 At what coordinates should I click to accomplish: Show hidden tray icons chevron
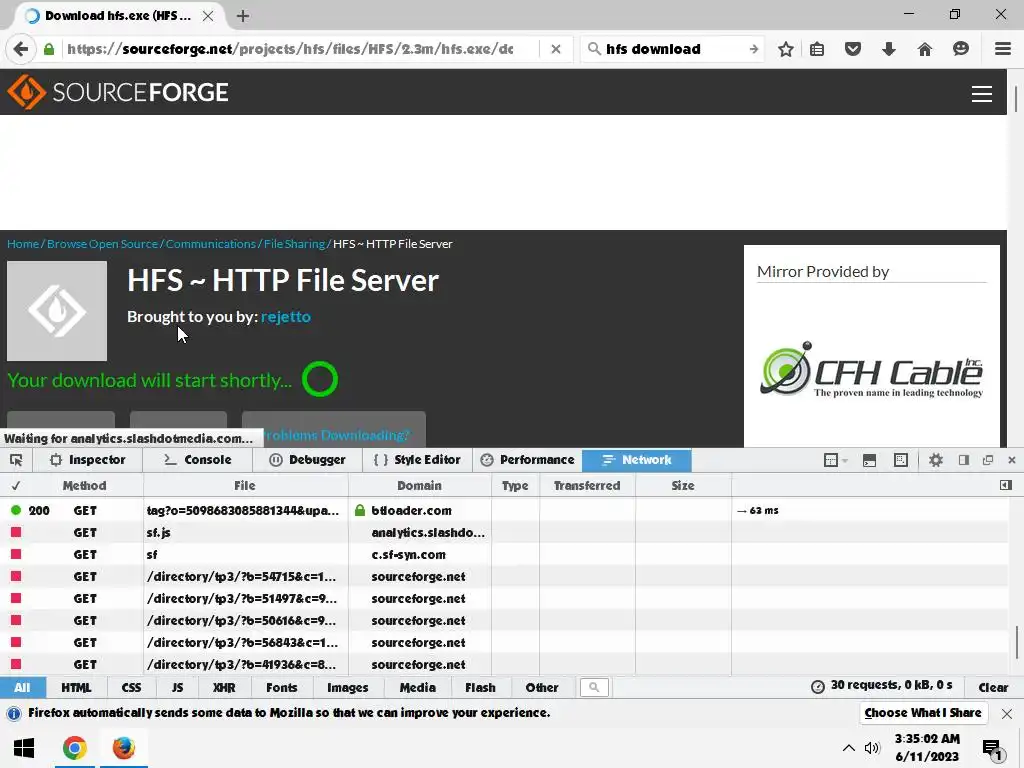848,748
